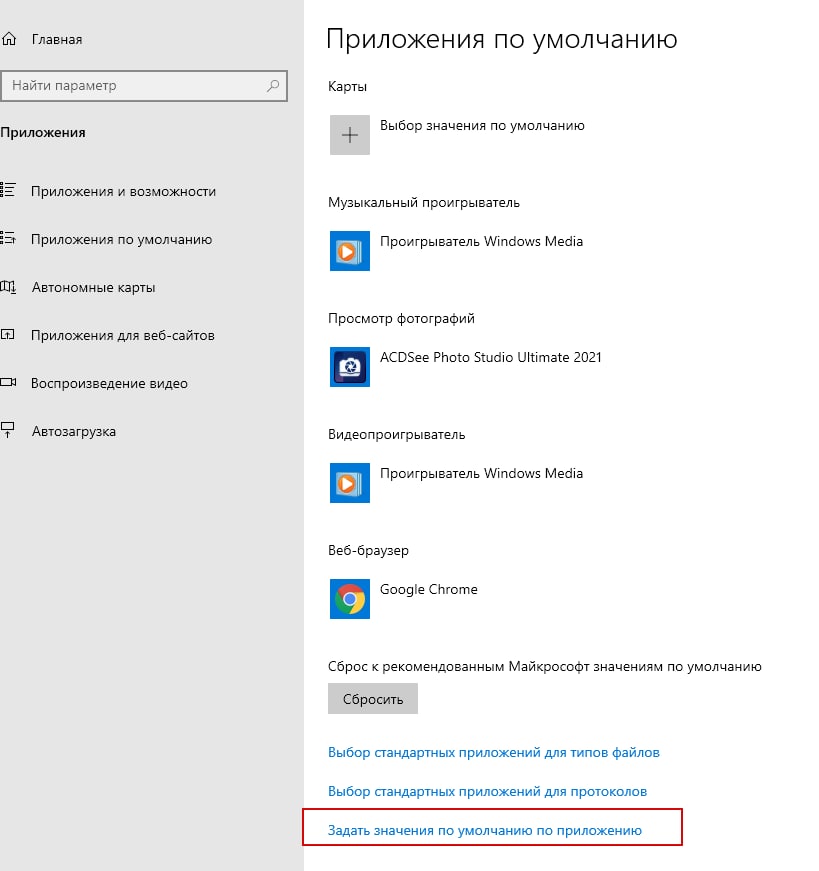Change music player Проигрыватель Windows Media label
This screenshot has height=871, width=819.
[482, 242]
